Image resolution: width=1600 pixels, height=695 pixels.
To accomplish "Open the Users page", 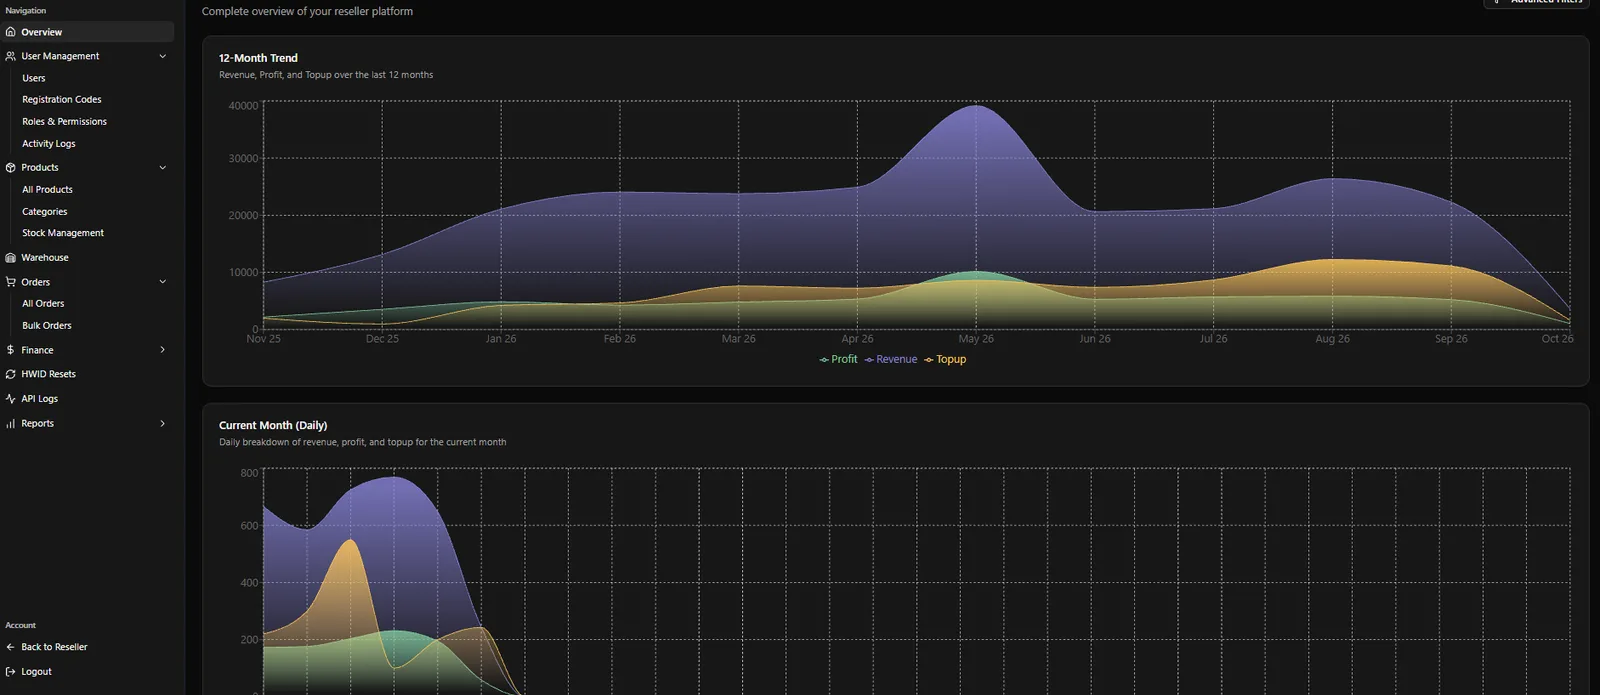I will pos(34,78).
